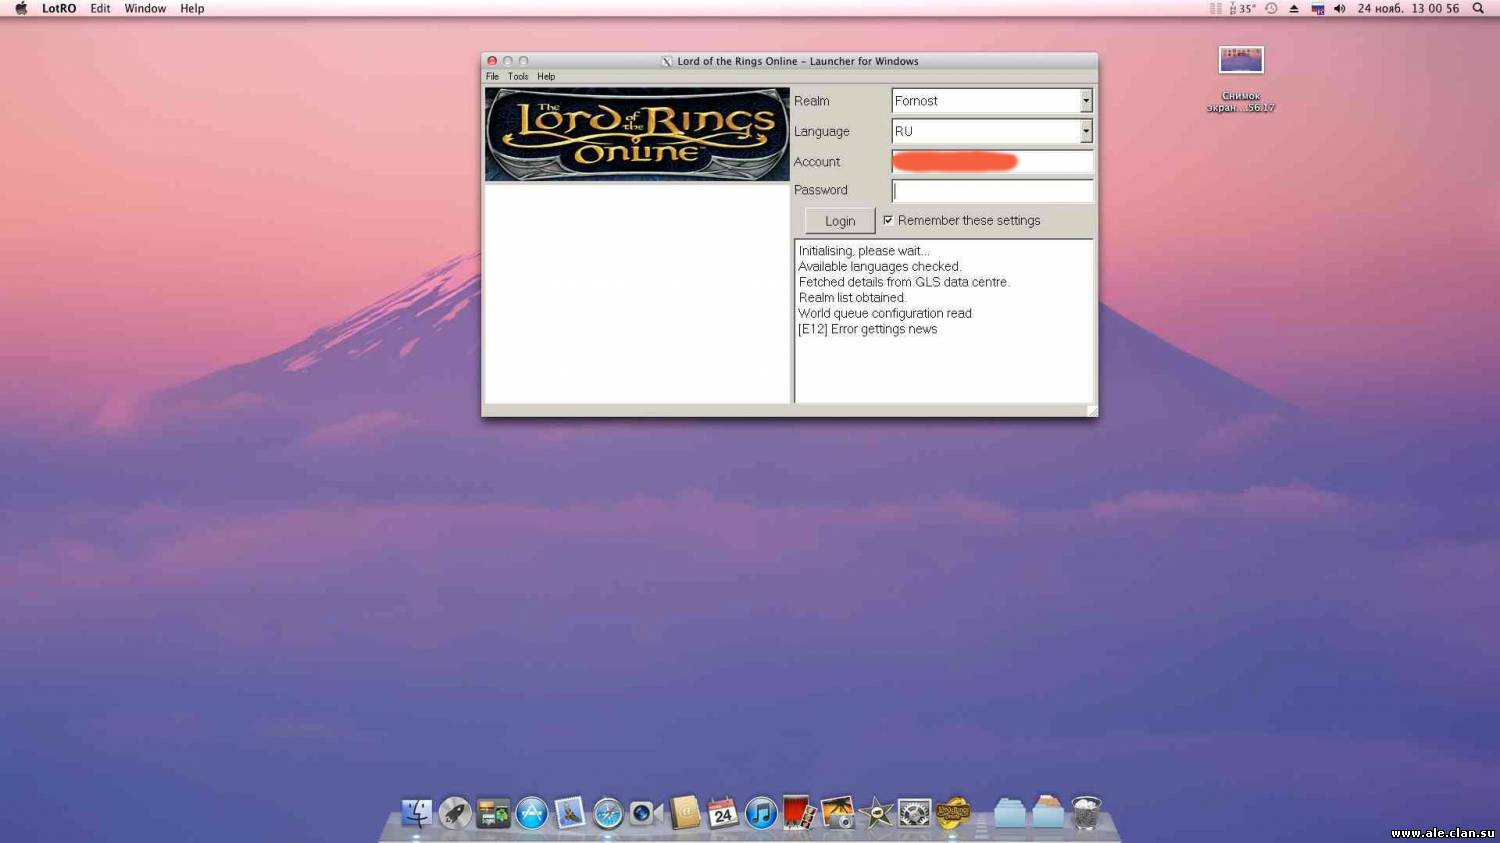The height and width of the screenshot is (843, 1500).
Task: Open Time Machine menu bar icon
Action: point(1271,8)
